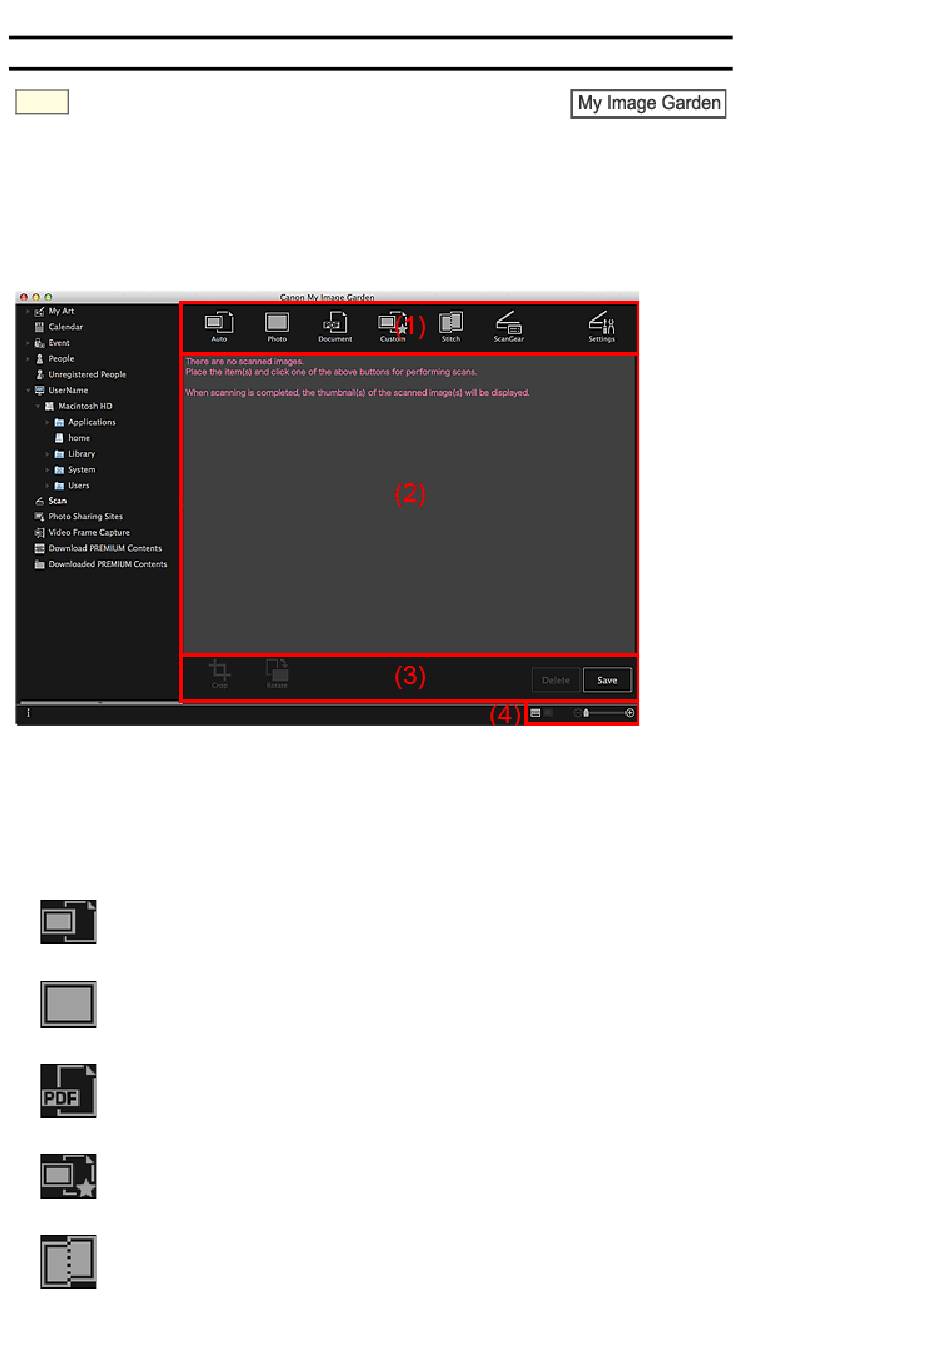The image size is (950, 1360).
Task: Open Downloaded PREMIUM Contents
Action: pos(101,565)
